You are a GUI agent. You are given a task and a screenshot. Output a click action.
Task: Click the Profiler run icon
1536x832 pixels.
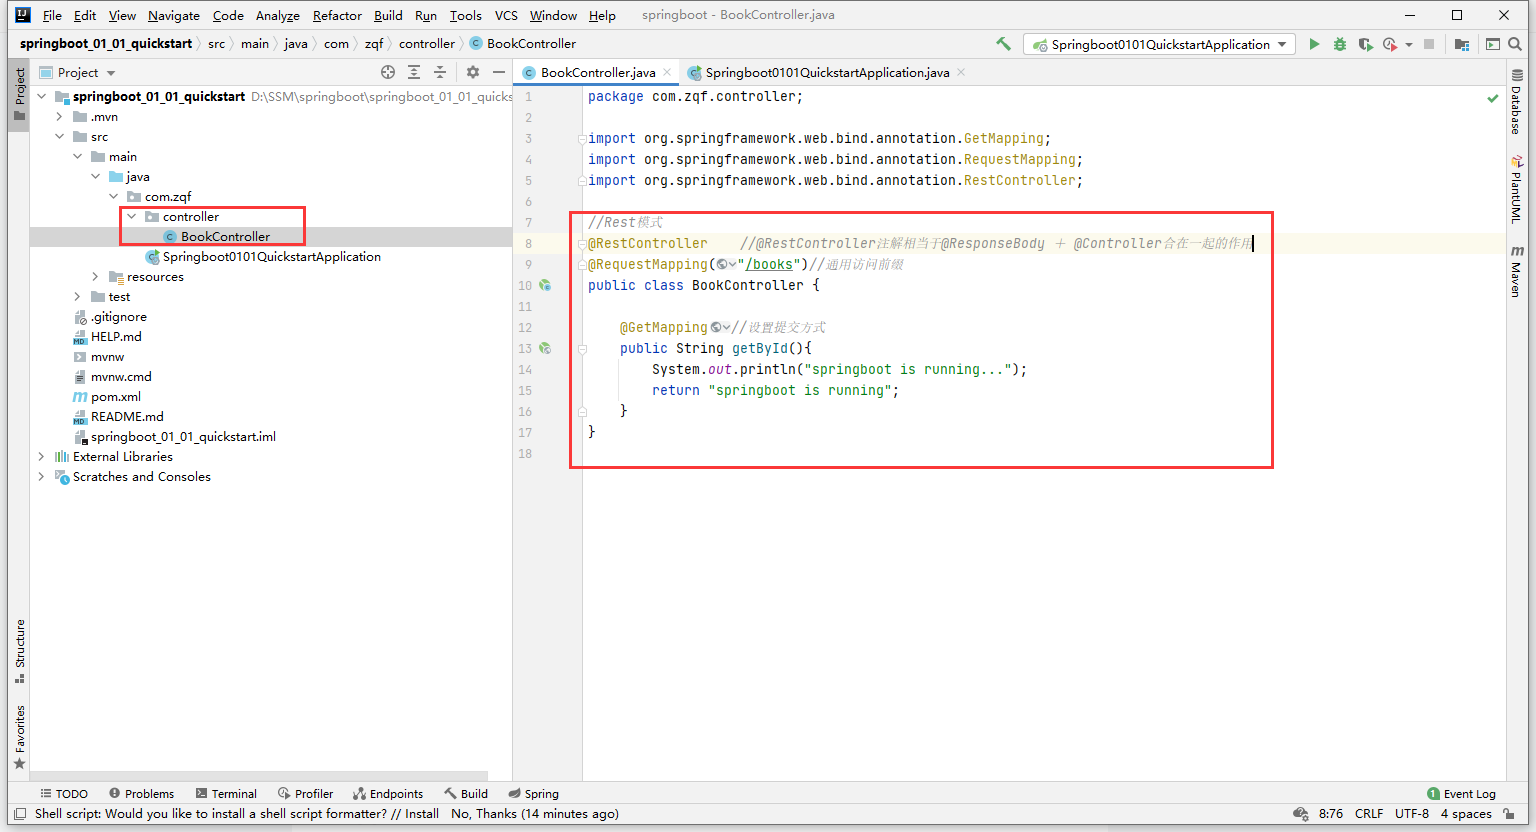[1390, 44]
